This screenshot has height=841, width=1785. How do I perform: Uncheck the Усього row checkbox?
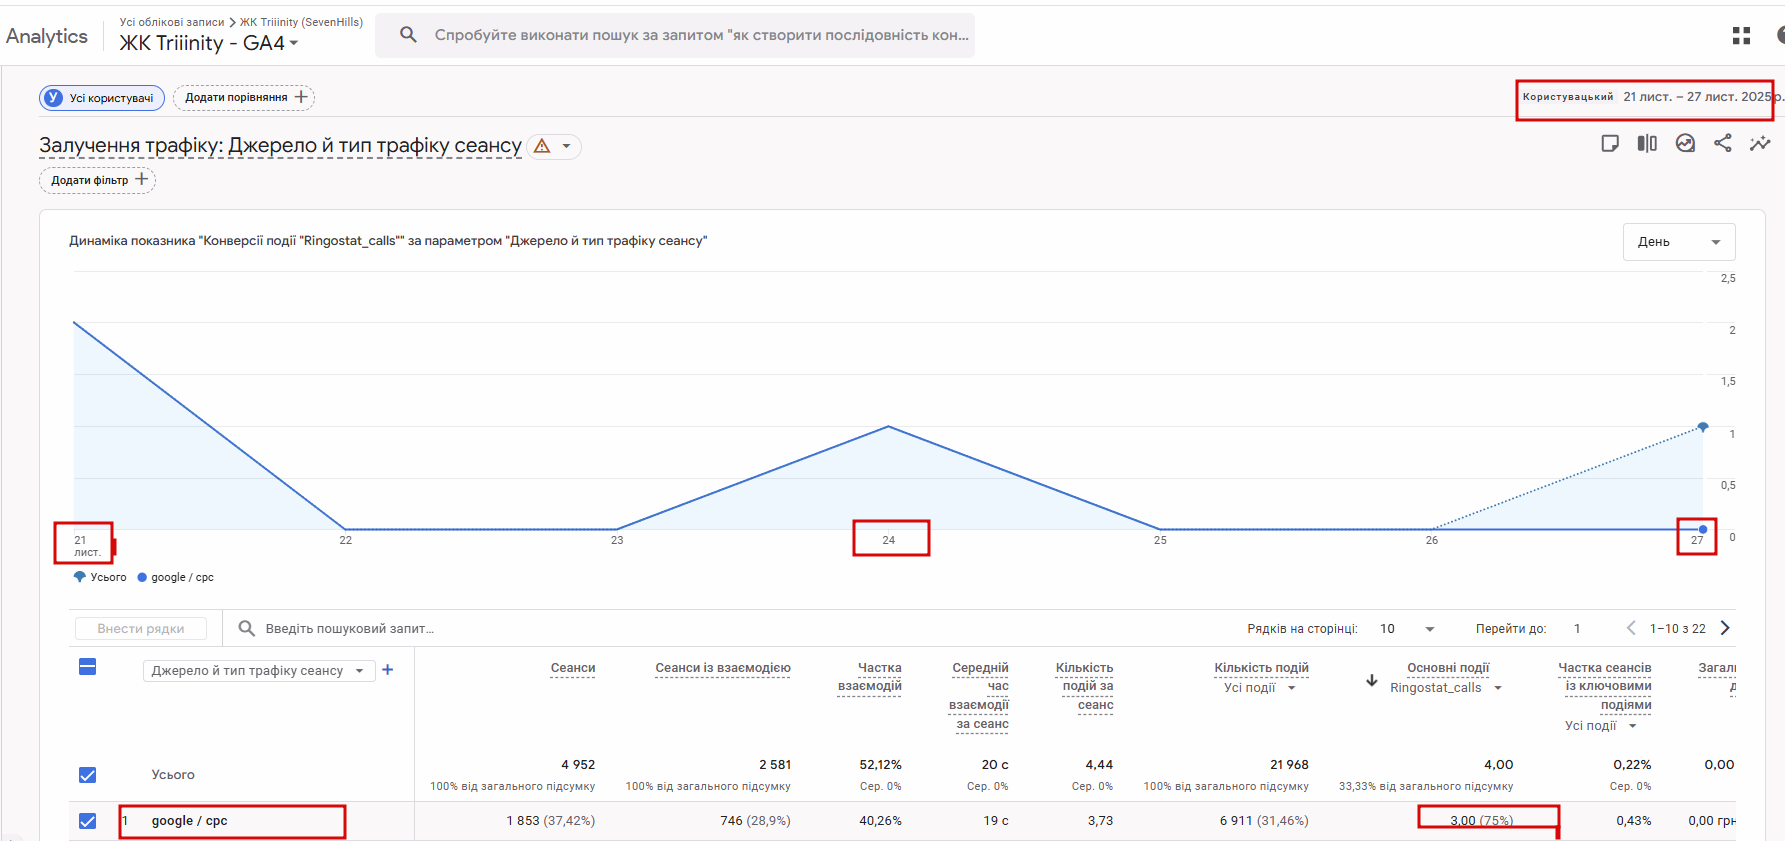(88, 775)
